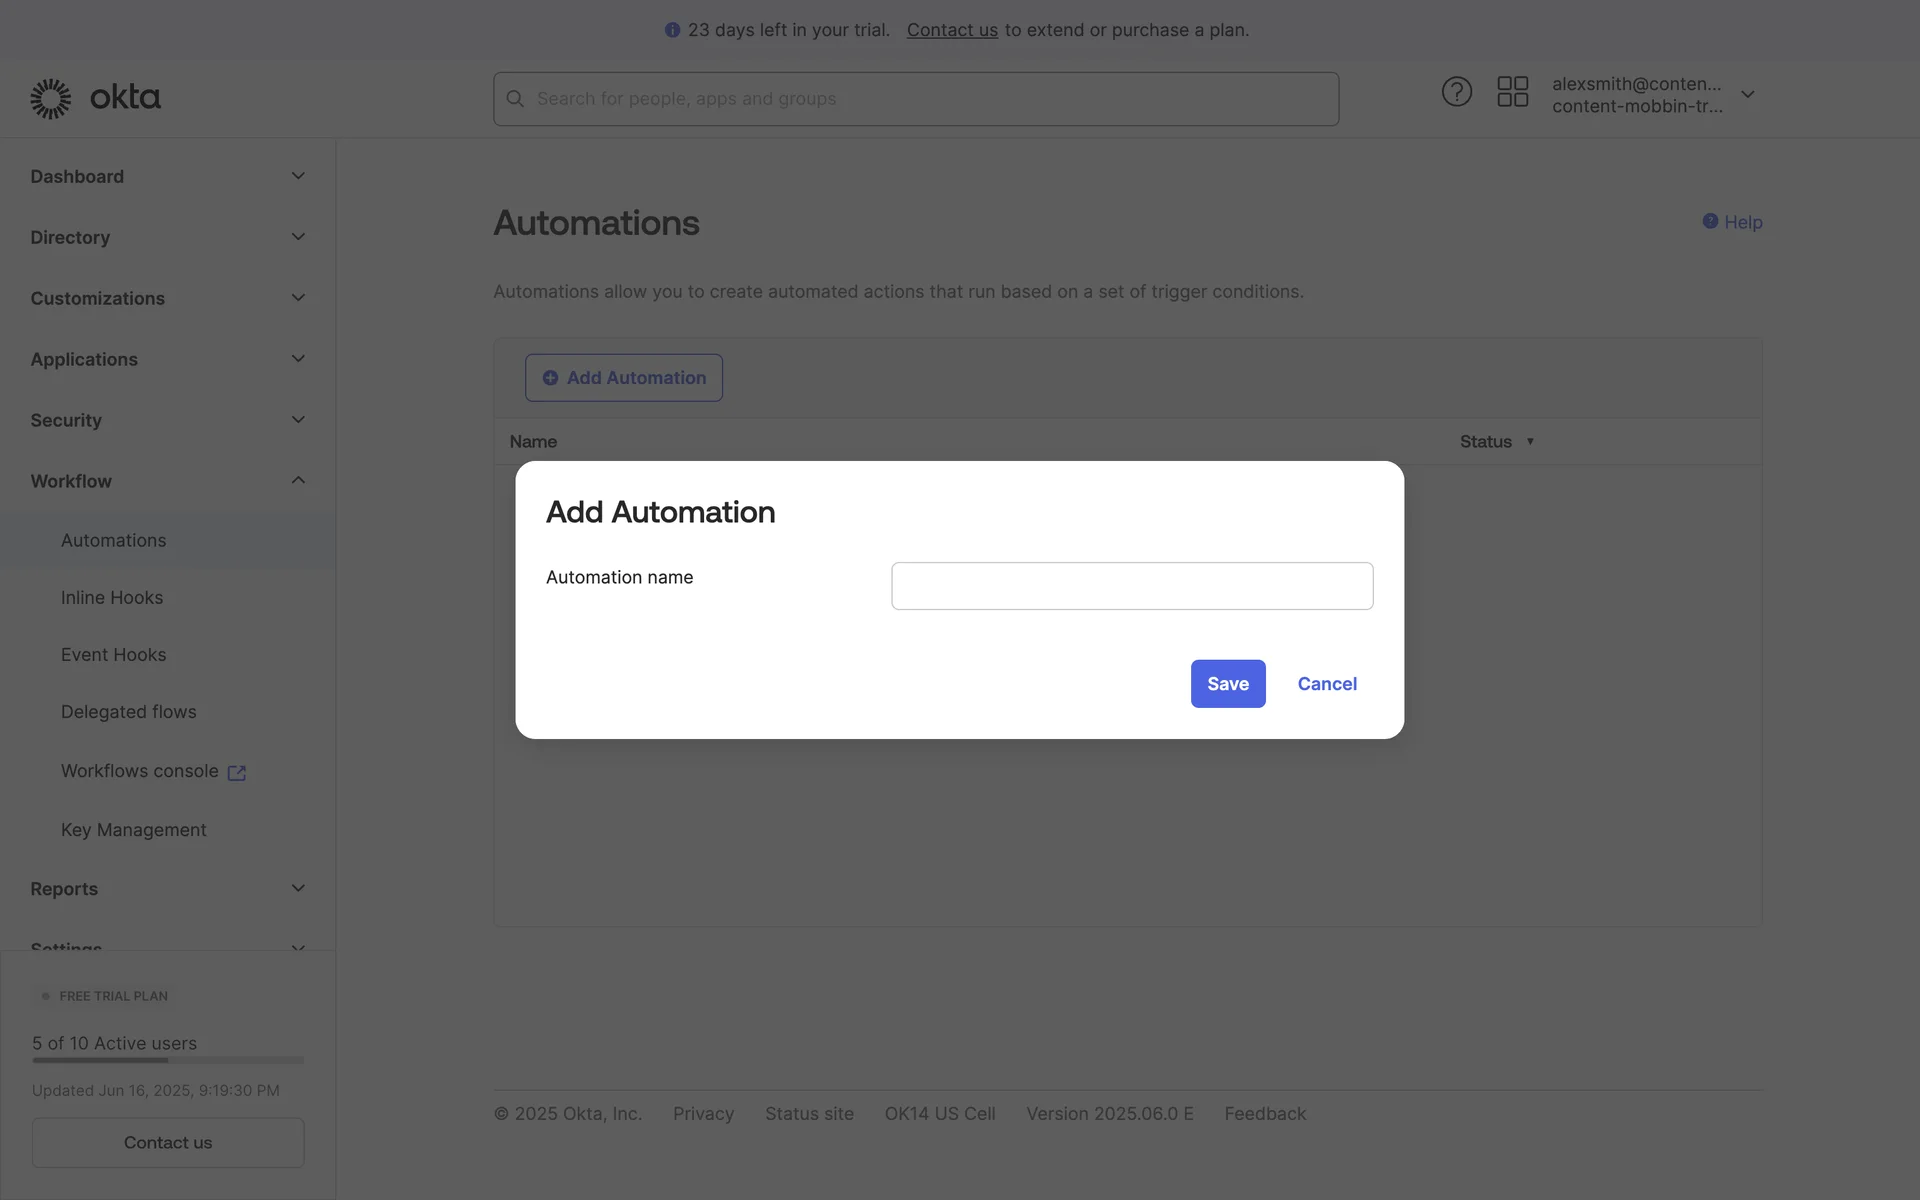Click the Help icon beside Automations heading
Image resolution: width=1920 pixels, height=1200 pixels.
click(1710, 221)
